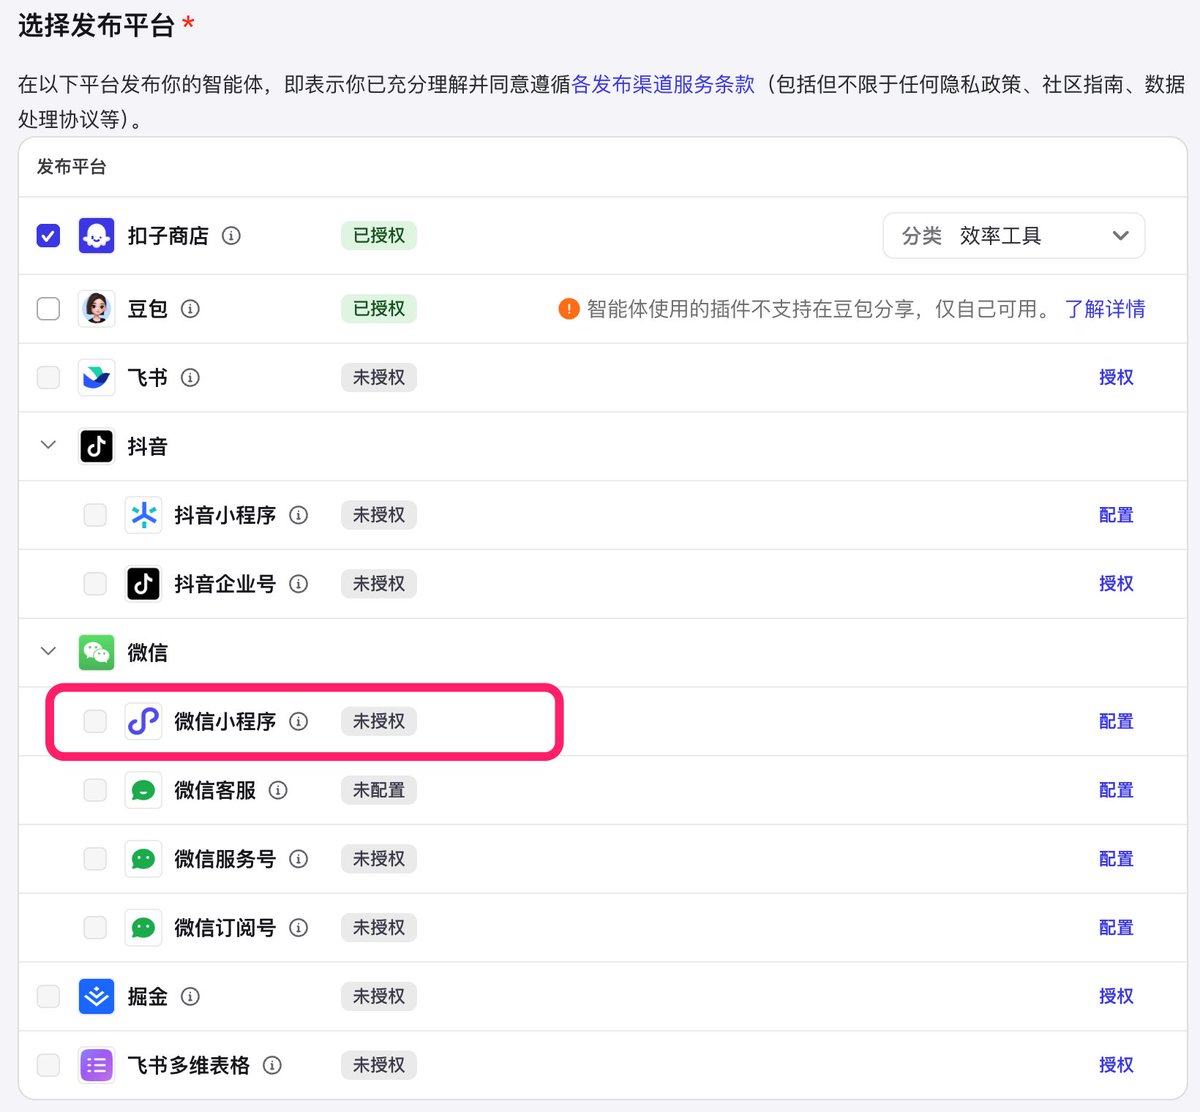
Task: Click the 抖音 group logo icon
Action: [96, 446]
